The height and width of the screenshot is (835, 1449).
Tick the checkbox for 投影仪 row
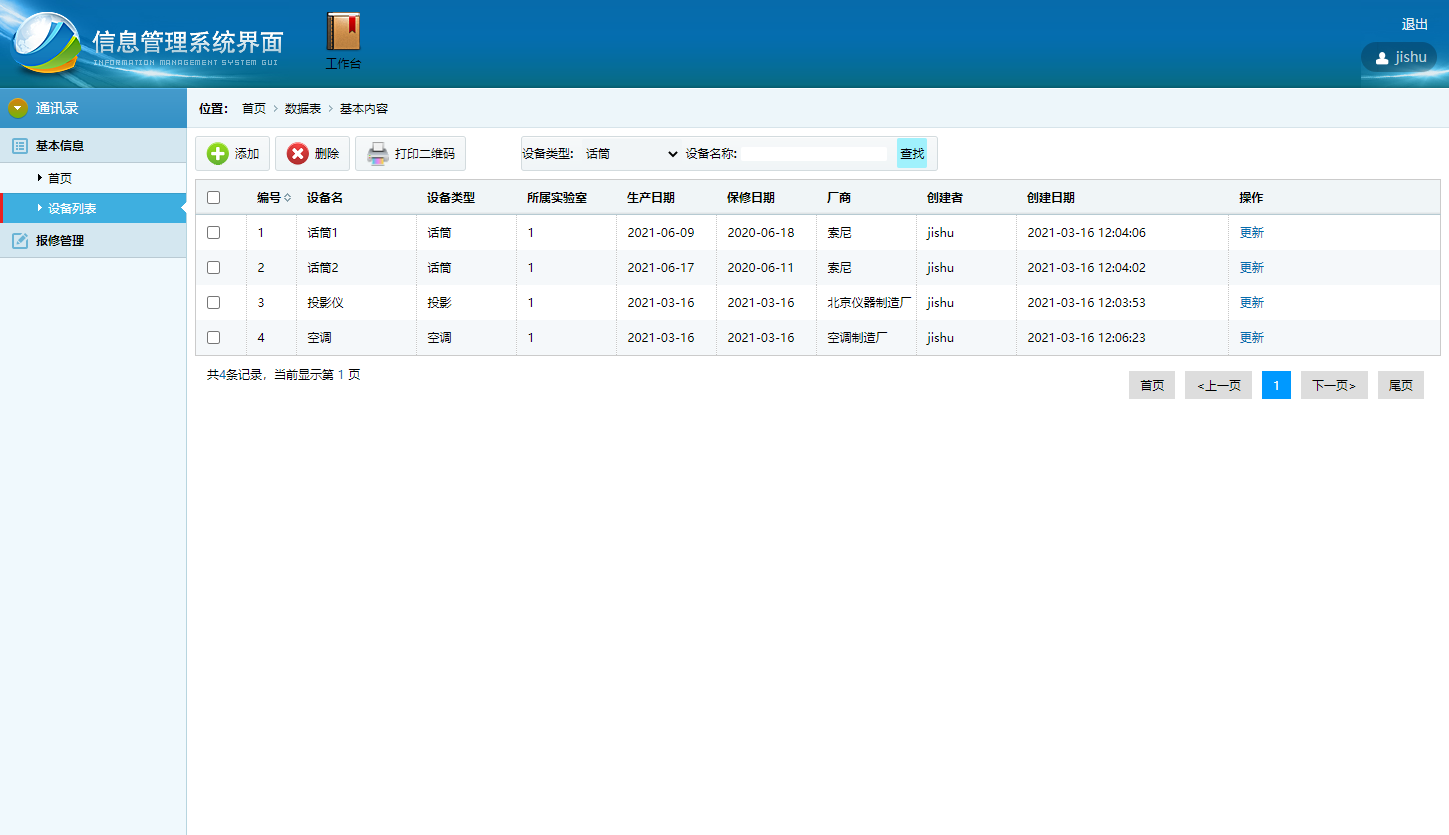tap(213, 302)
